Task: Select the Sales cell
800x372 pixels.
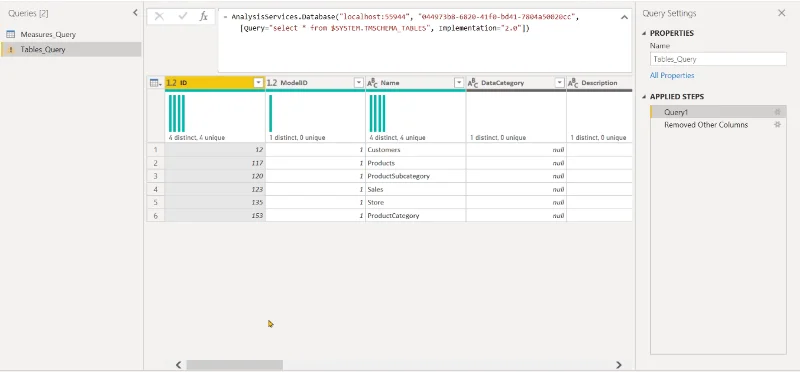Action: click(415, 189)
